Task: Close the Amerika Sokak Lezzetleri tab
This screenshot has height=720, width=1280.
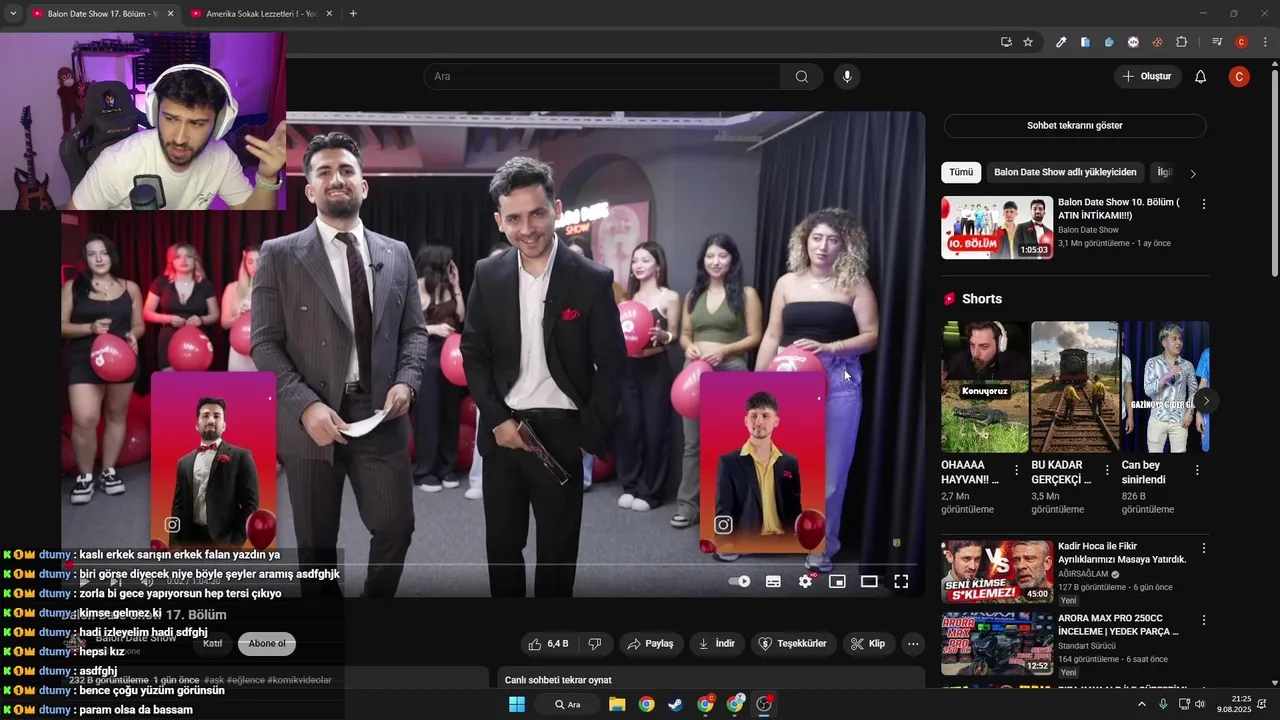Action: coord(330,14)
